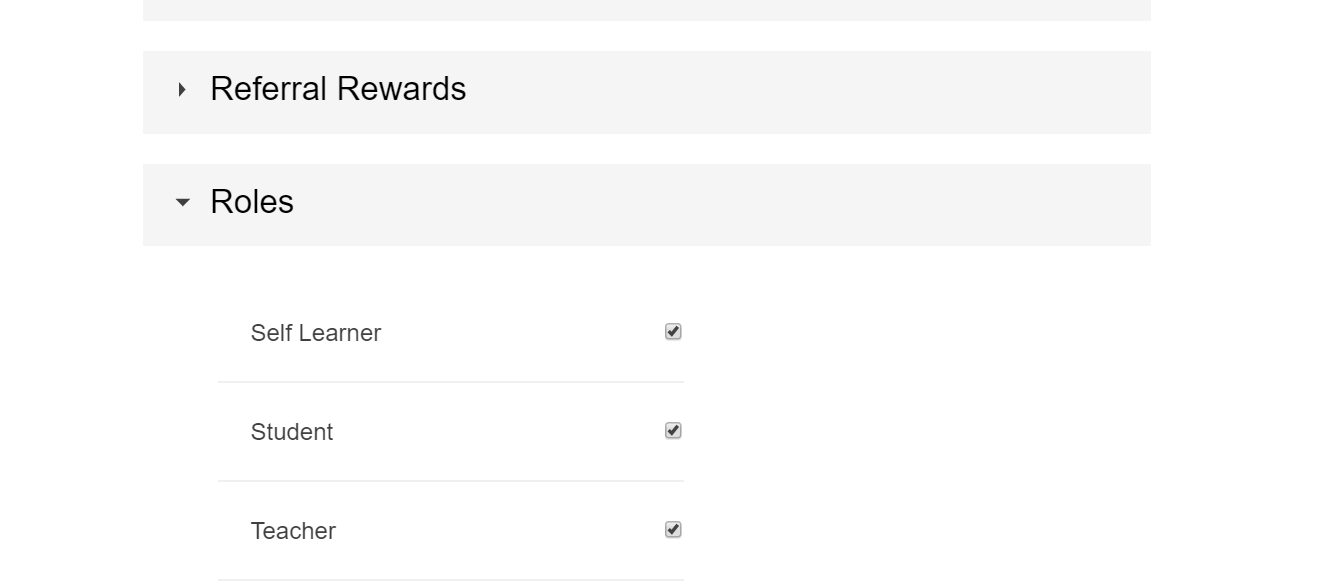Toggle the Teacher role checkbox
Image resolution: width=1331 pixels, height=584 pixels.
tap(673, 529)
